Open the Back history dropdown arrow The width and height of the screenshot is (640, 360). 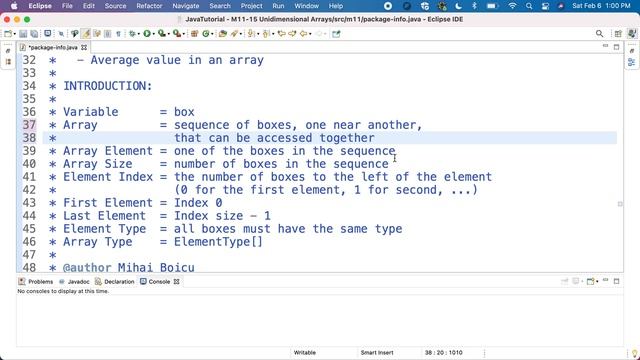[x=310, y=34]
